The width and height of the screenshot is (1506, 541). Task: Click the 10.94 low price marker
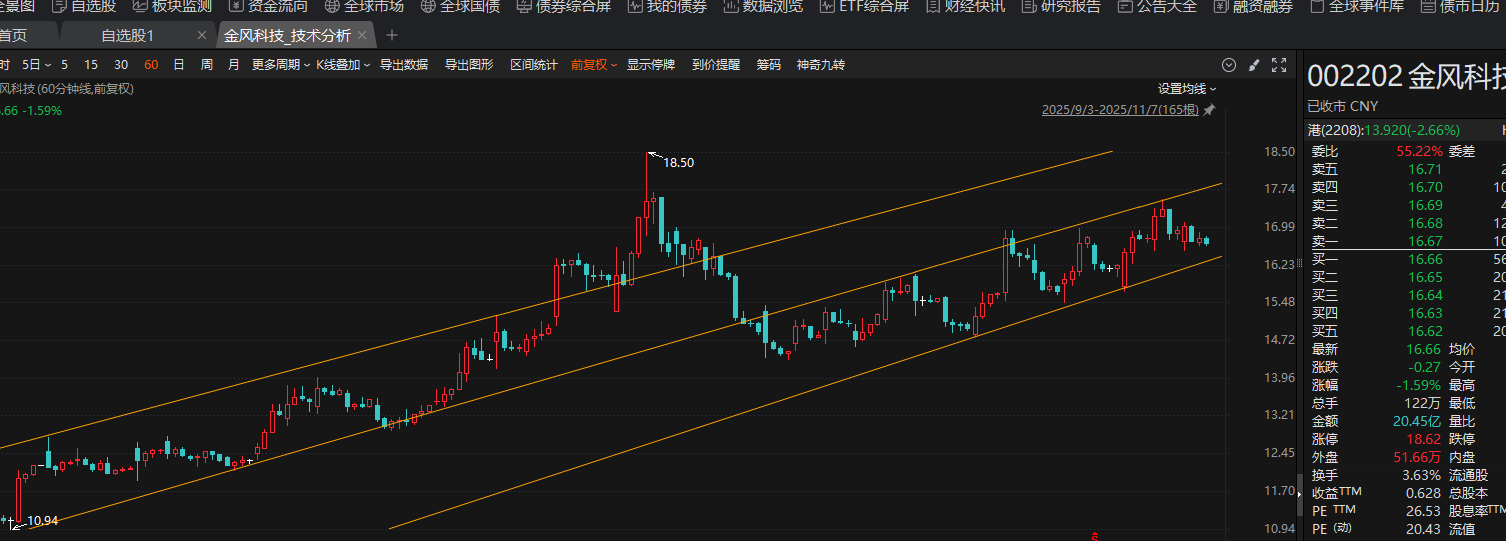point(42,521)
